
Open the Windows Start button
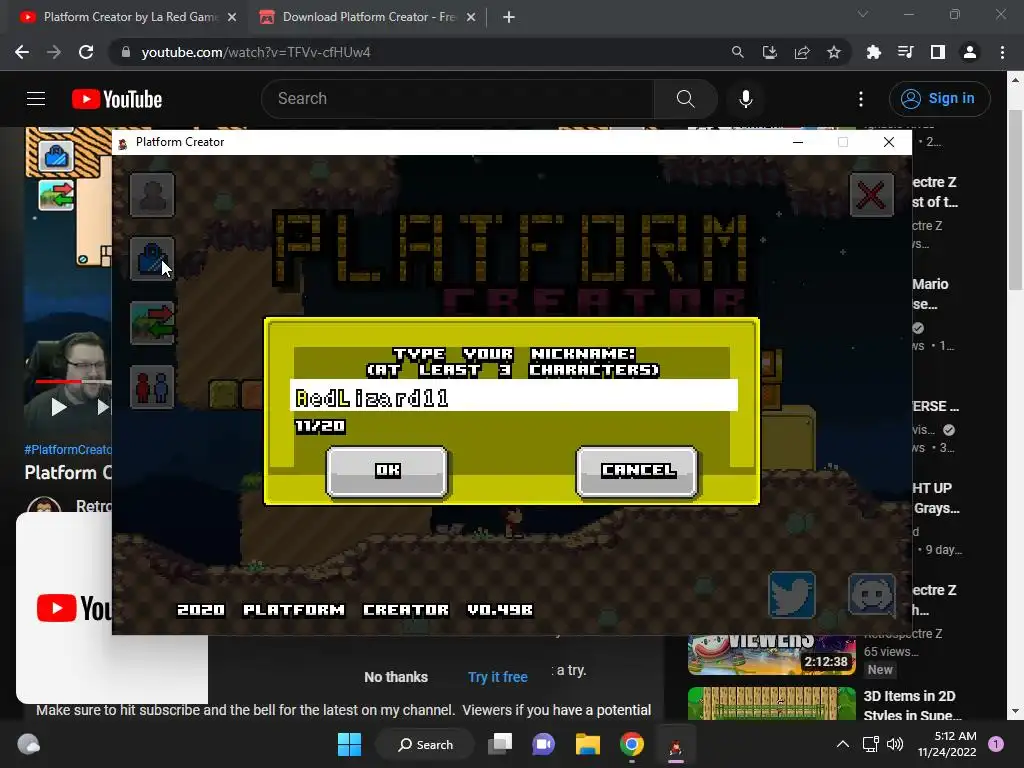(349, 744)
